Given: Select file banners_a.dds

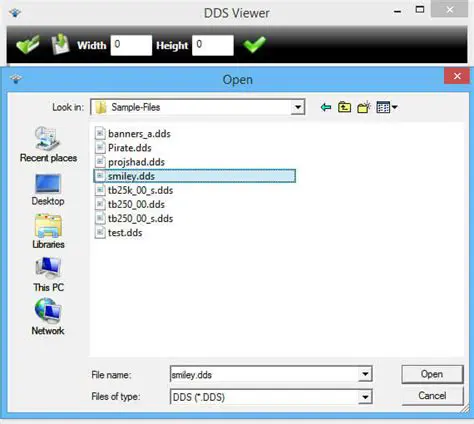Looking at the screenshot, I should coord(139,134).
